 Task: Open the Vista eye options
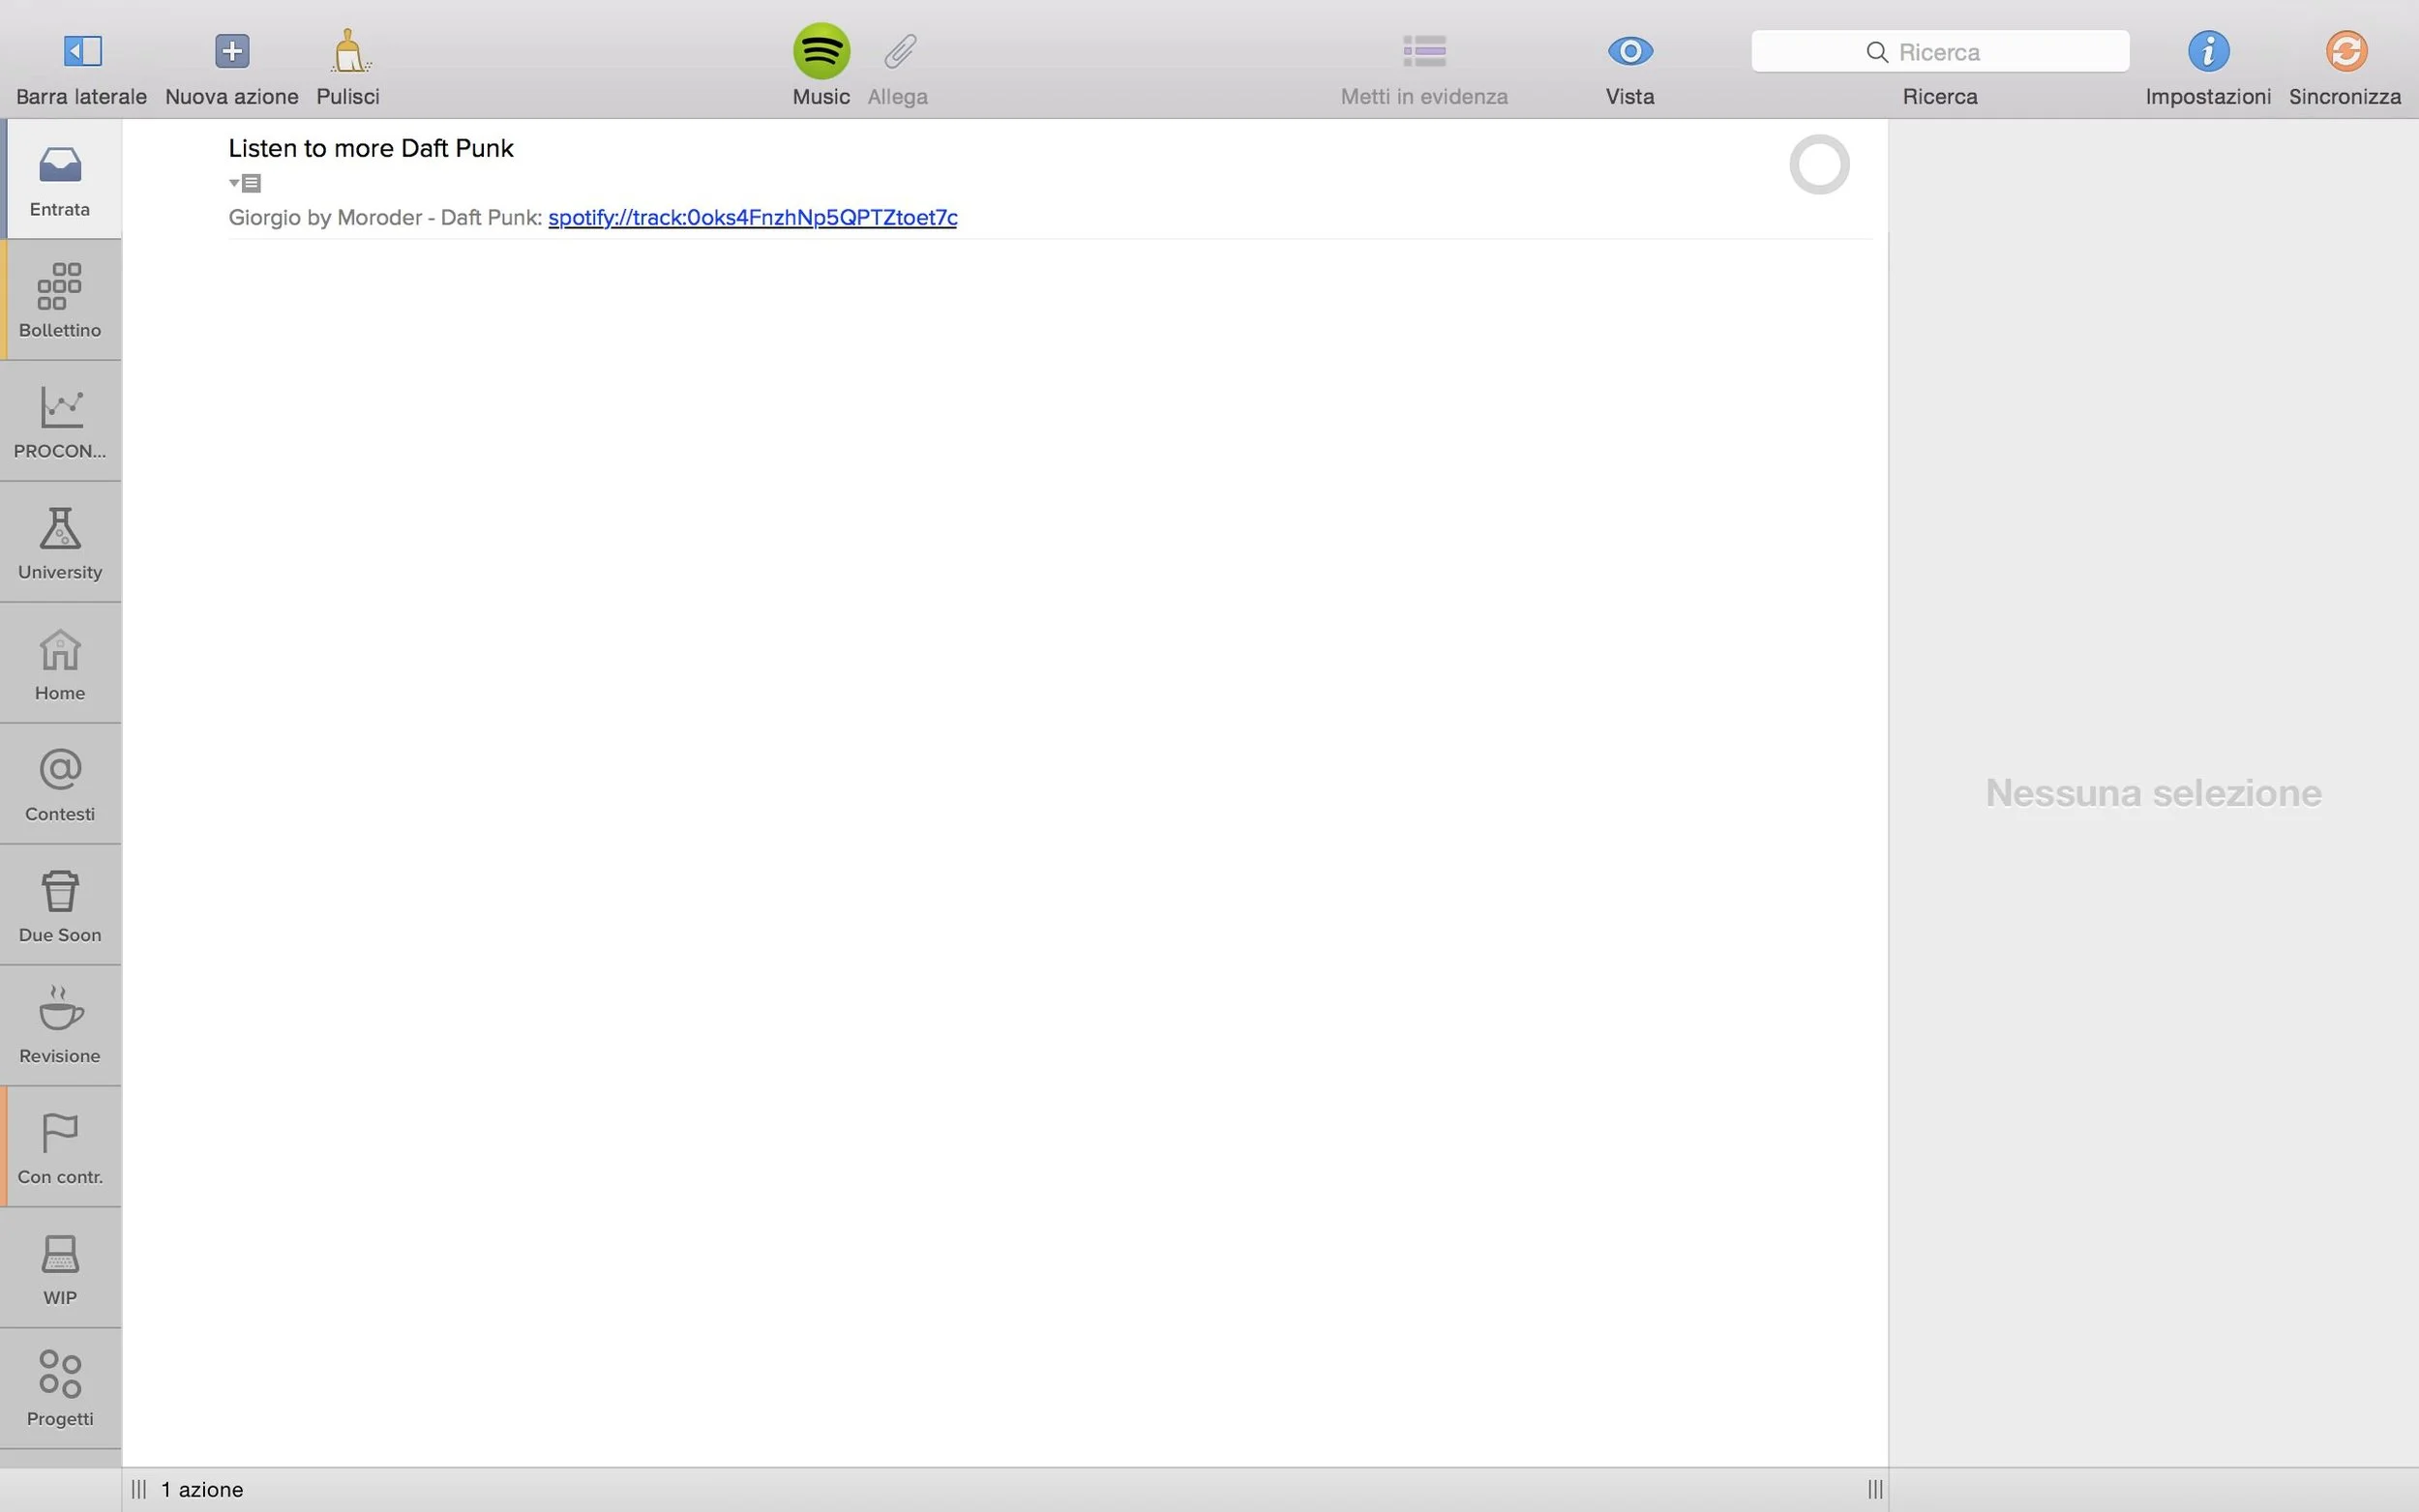[1630, 51]
